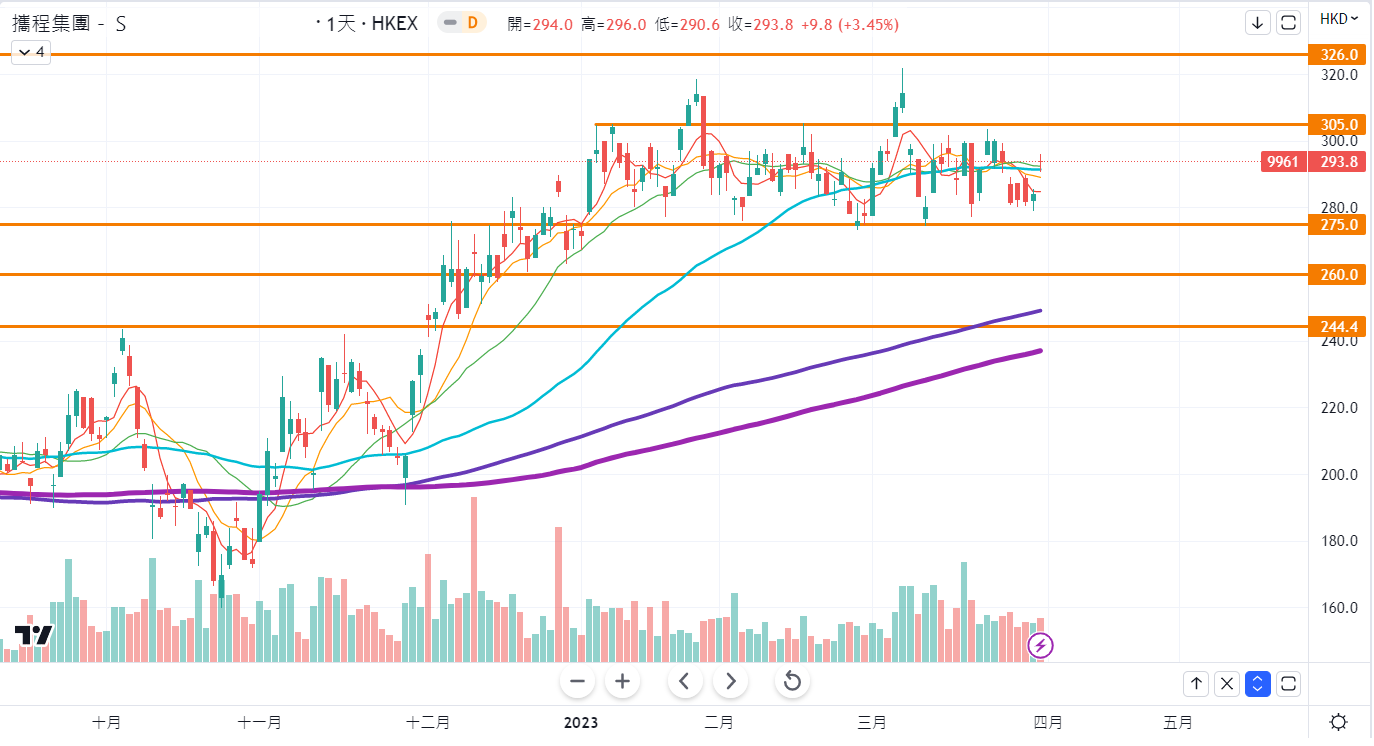1374x746 pixels.
Task: Maximize the top chart pane
Action: [x=1288, y=22]
